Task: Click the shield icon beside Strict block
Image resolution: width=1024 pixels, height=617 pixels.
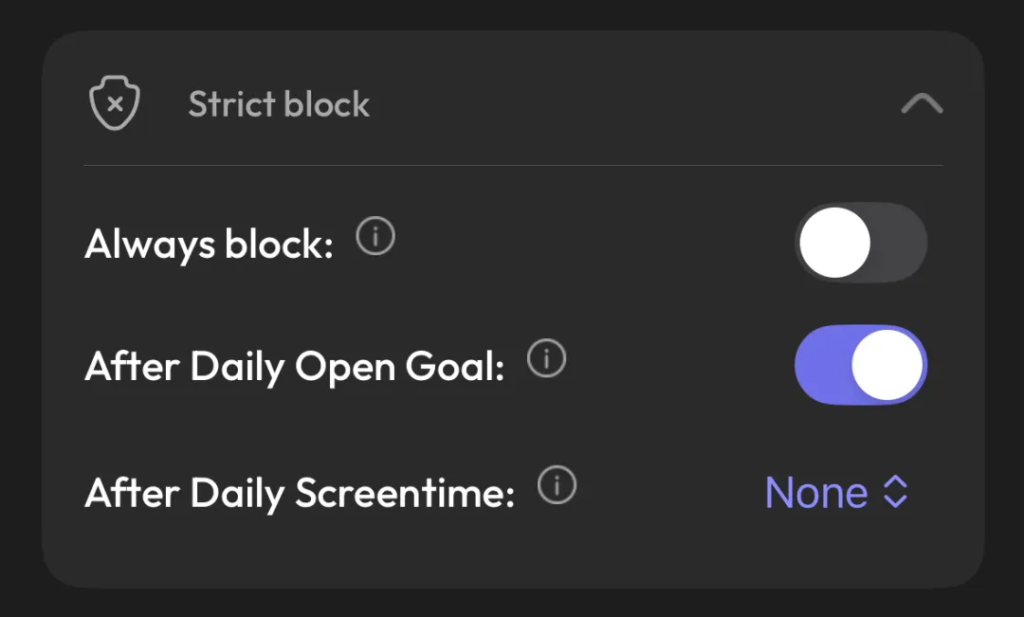Action: (114, 104)
